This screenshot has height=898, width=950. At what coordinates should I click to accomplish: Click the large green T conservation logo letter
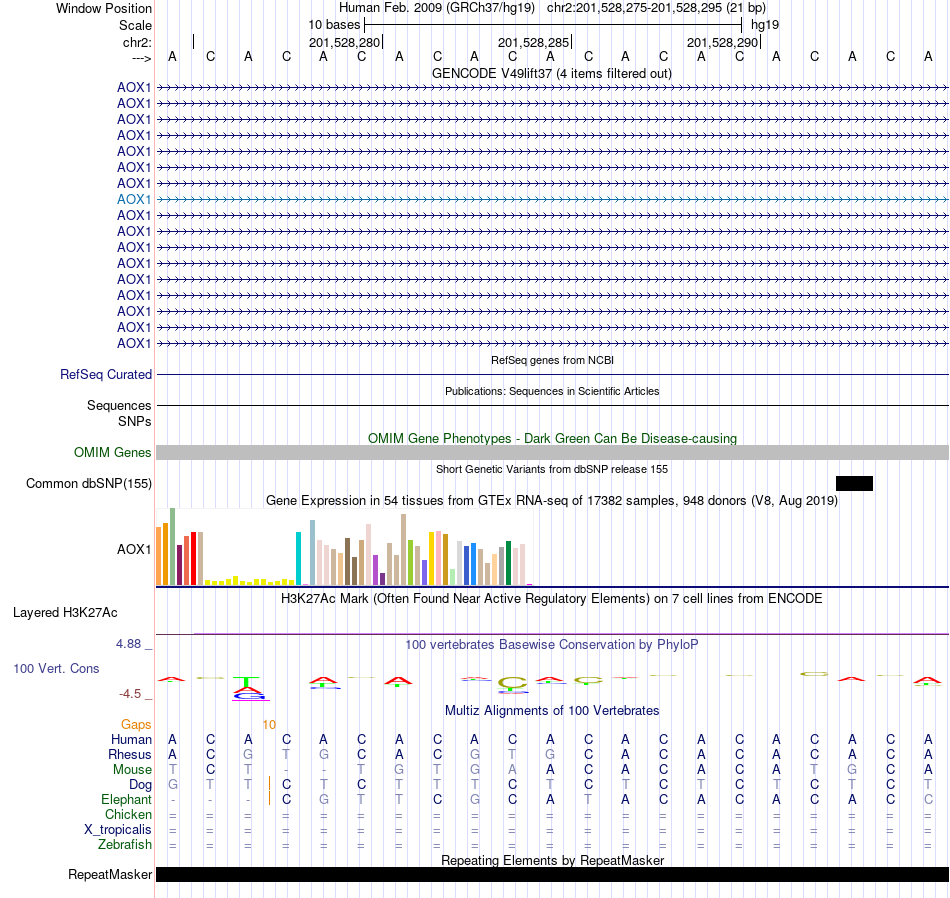246,683
